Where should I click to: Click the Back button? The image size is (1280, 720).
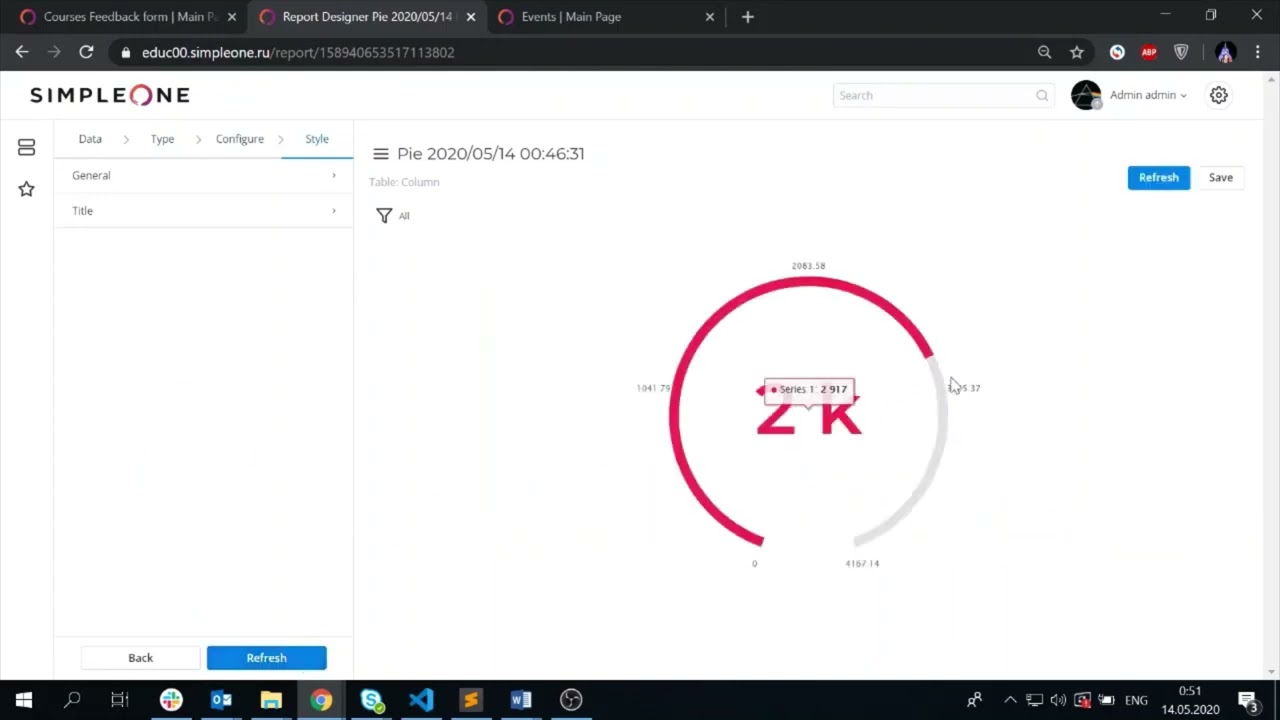point(140,658)
